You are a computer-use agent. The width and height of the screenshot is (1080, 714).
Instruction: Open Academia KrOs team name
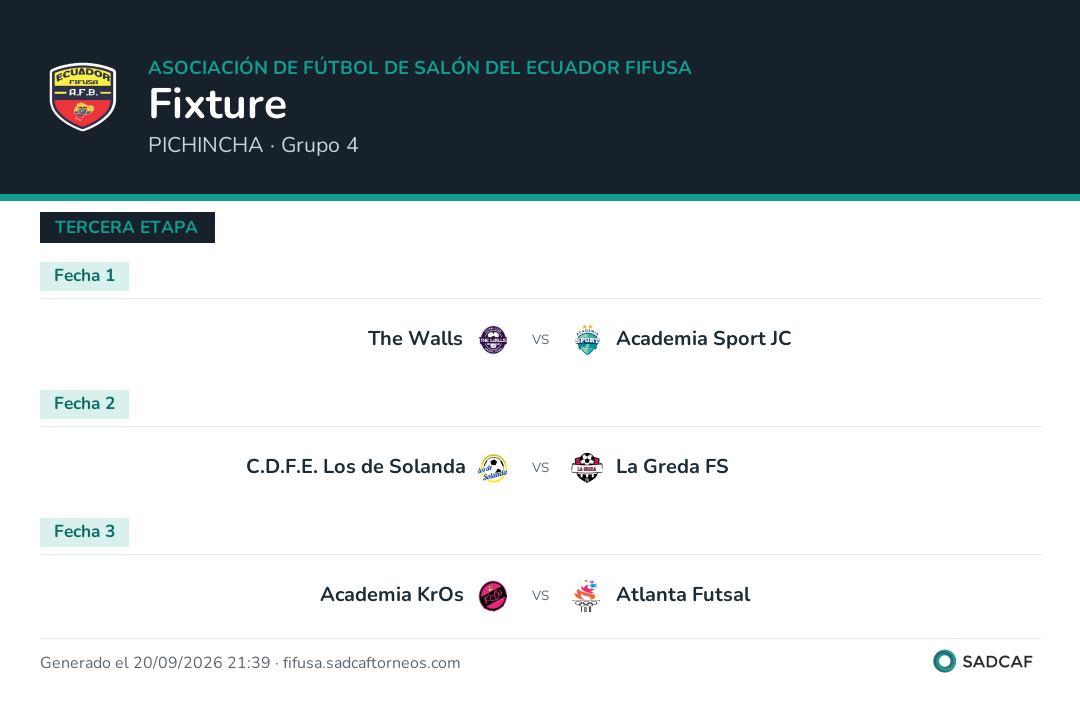(x=391, y=595)
